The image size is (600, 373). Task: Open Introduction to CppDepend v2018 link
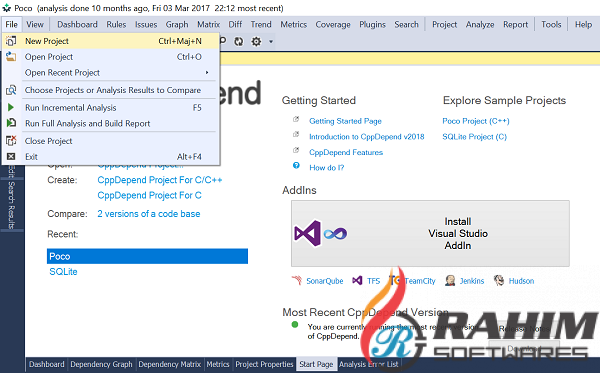[x=367, y=137]
